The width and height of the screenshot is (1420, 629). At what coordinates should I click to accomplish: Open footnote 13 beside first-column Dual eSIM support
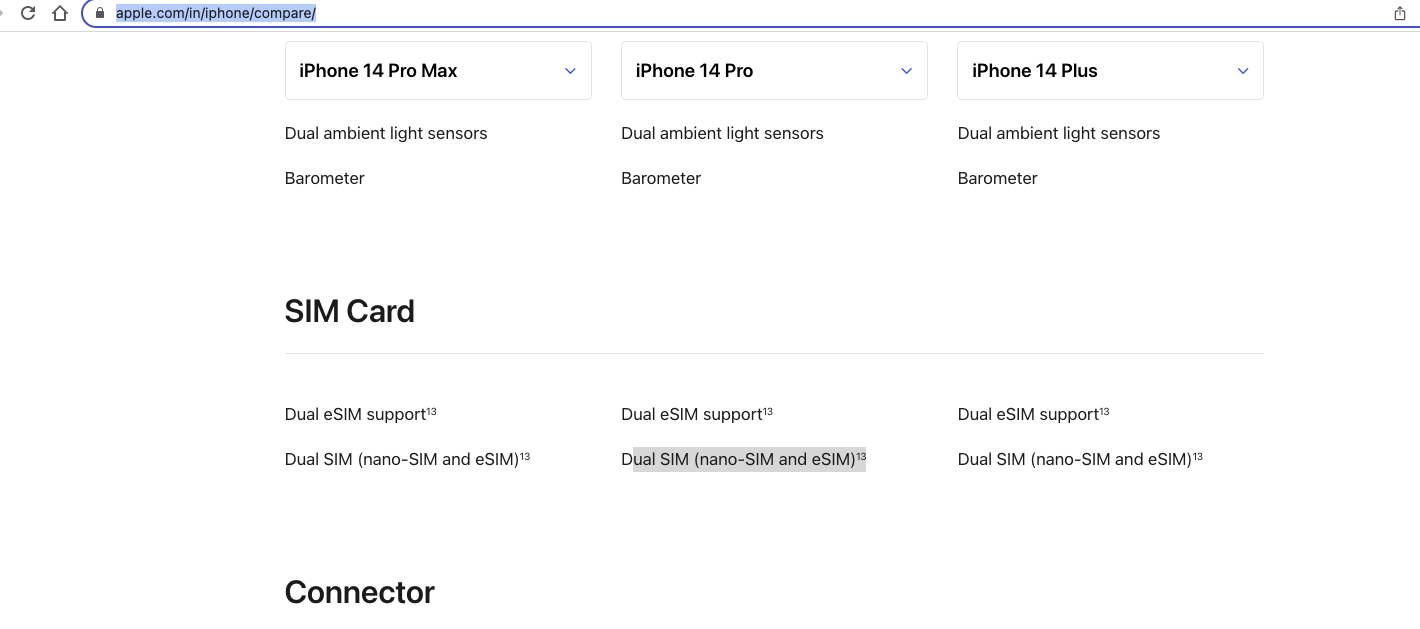(432, 411)
